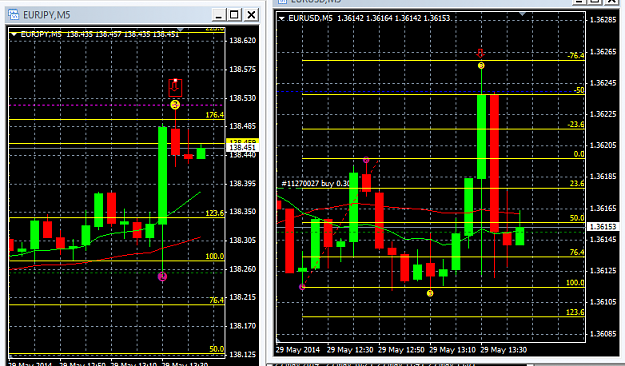Click the 123.6 Fibonacci label on EURUSD chart
This screenshot has width=625, height=366.
575,312
